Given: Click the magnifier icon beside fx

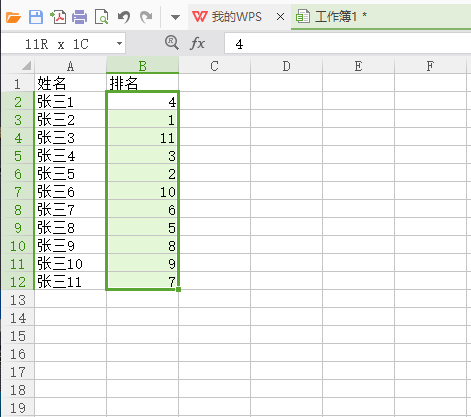Looking at the screenshot, I should (172, 43).
